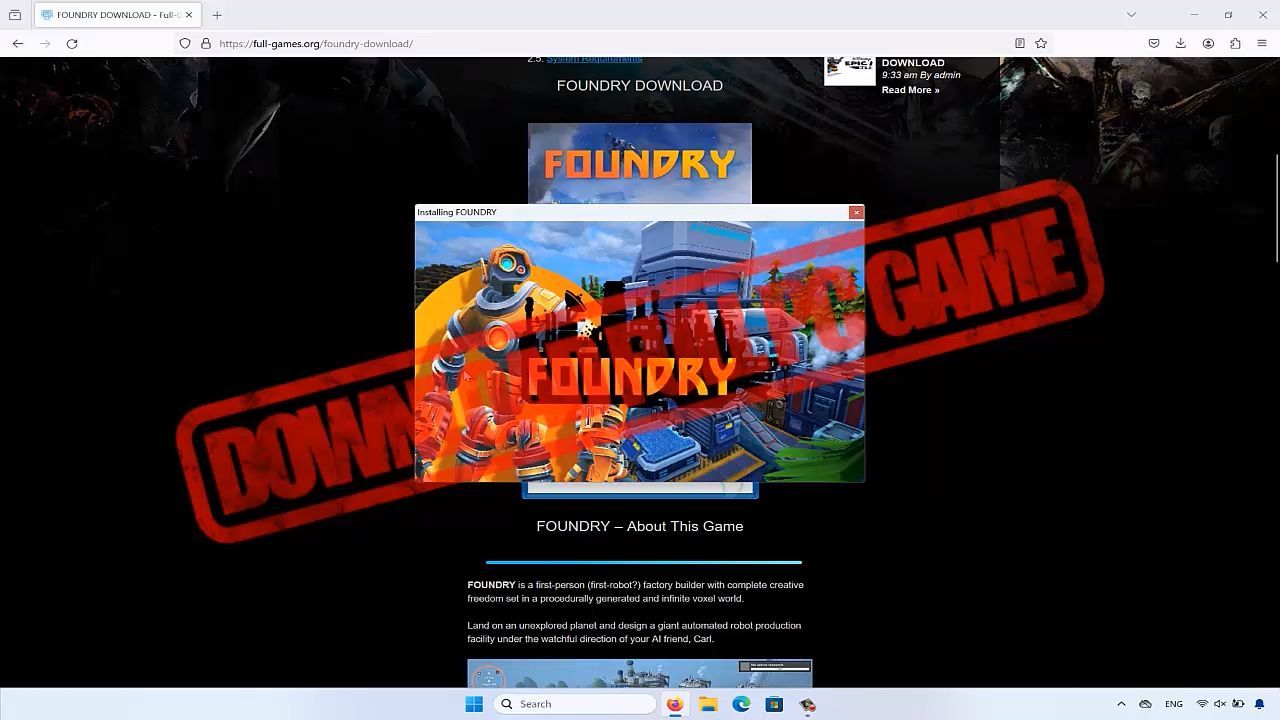Open the Firefox downloads panel
Image resolution: width=1280 pixels, height=720 pixels.
click(x=1180, y=44)
